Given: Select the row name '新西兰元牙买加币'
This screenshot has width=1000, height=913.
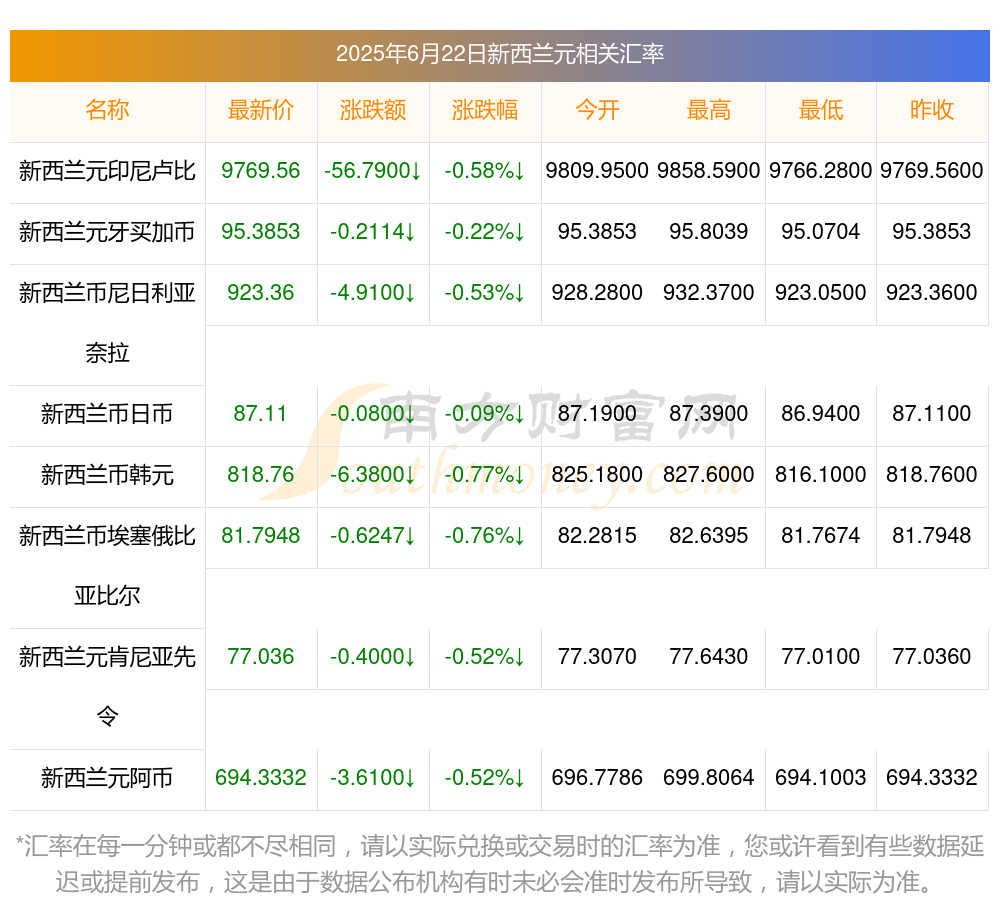Looking at the screenshot, I should pos(107,232).
